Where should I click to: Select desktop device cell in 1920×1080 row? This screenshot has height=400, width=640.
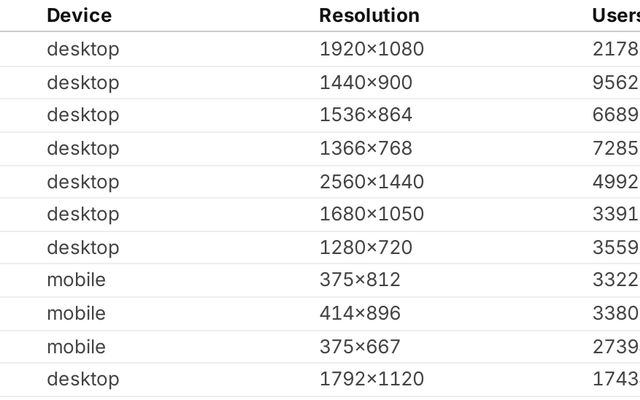82,49
